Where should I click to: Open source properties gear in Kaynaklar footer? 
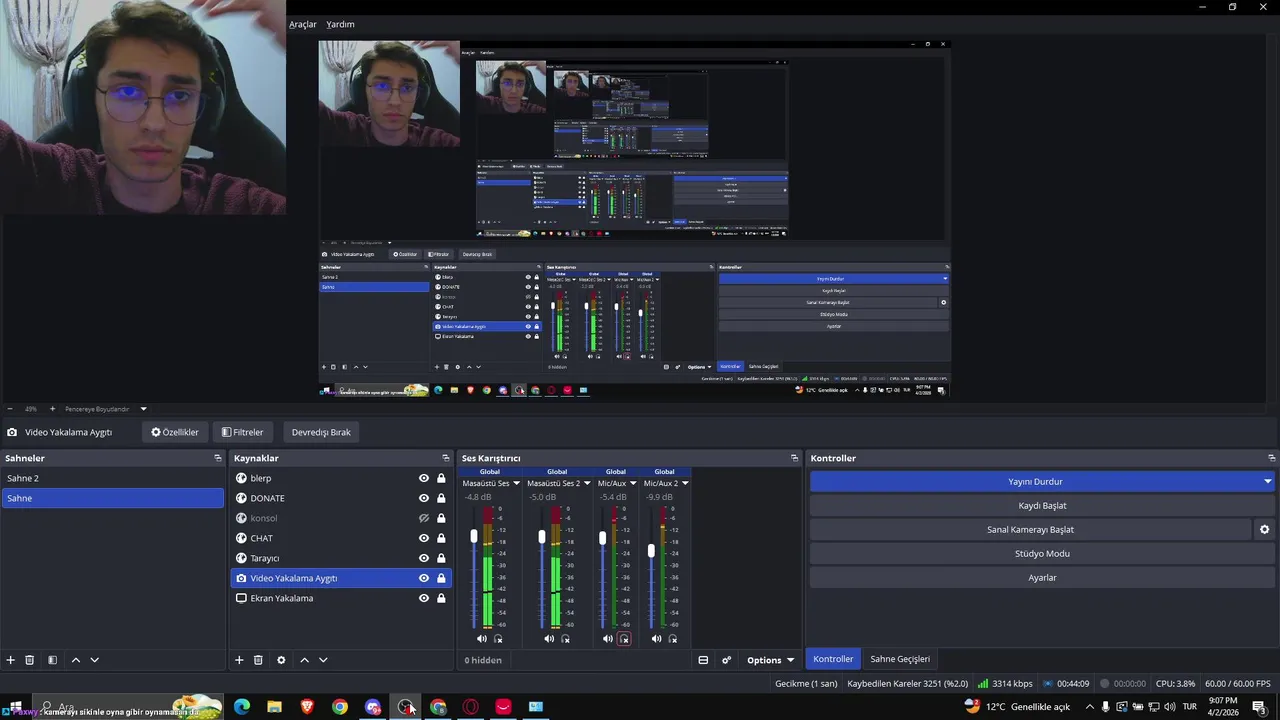(281, 660)
